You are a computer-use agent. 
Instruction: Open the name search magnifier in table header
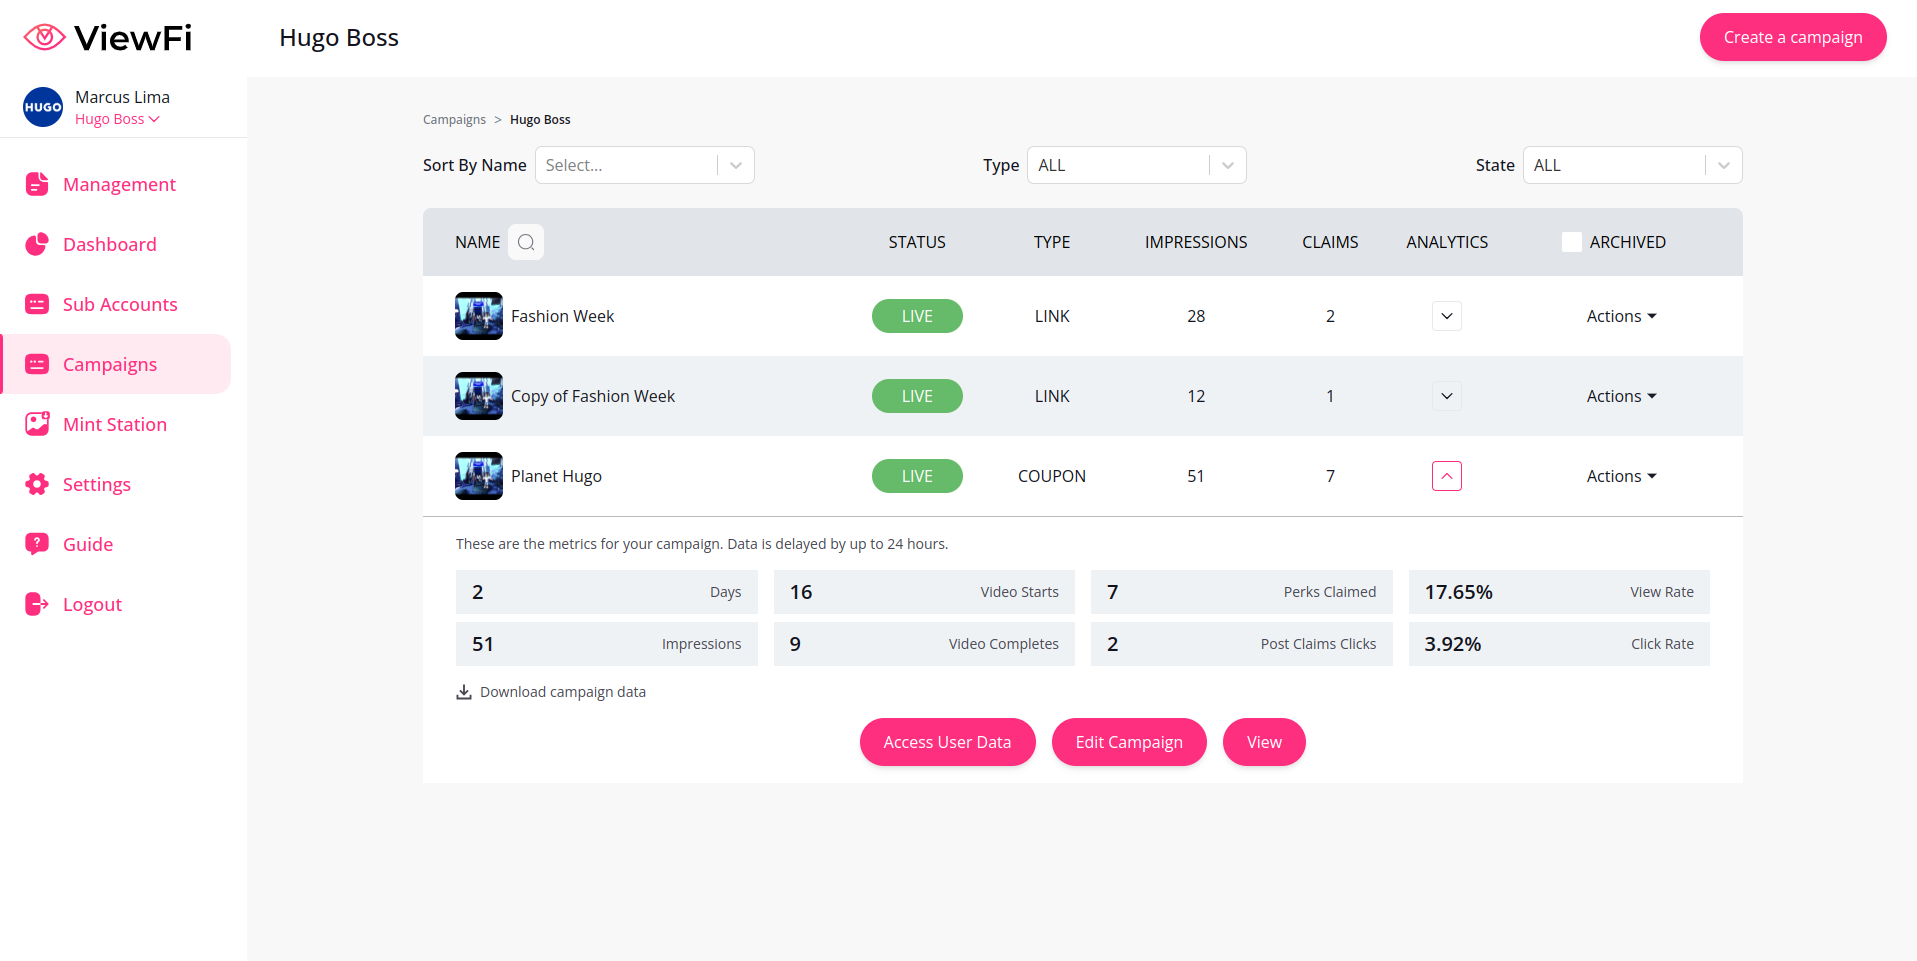point(525,241)
